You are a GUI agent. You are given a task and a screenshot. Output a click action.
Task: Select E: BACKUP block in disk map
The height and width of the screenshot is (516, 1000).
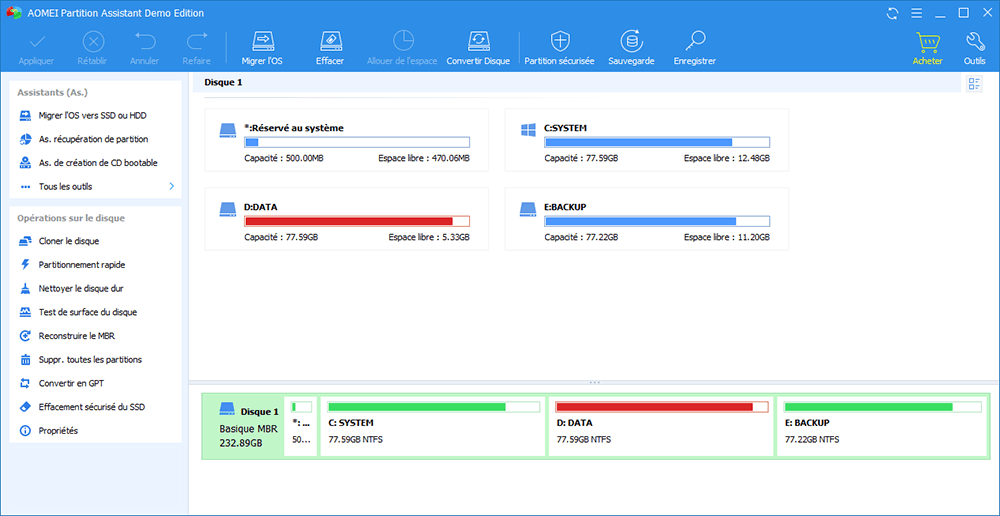883,426
